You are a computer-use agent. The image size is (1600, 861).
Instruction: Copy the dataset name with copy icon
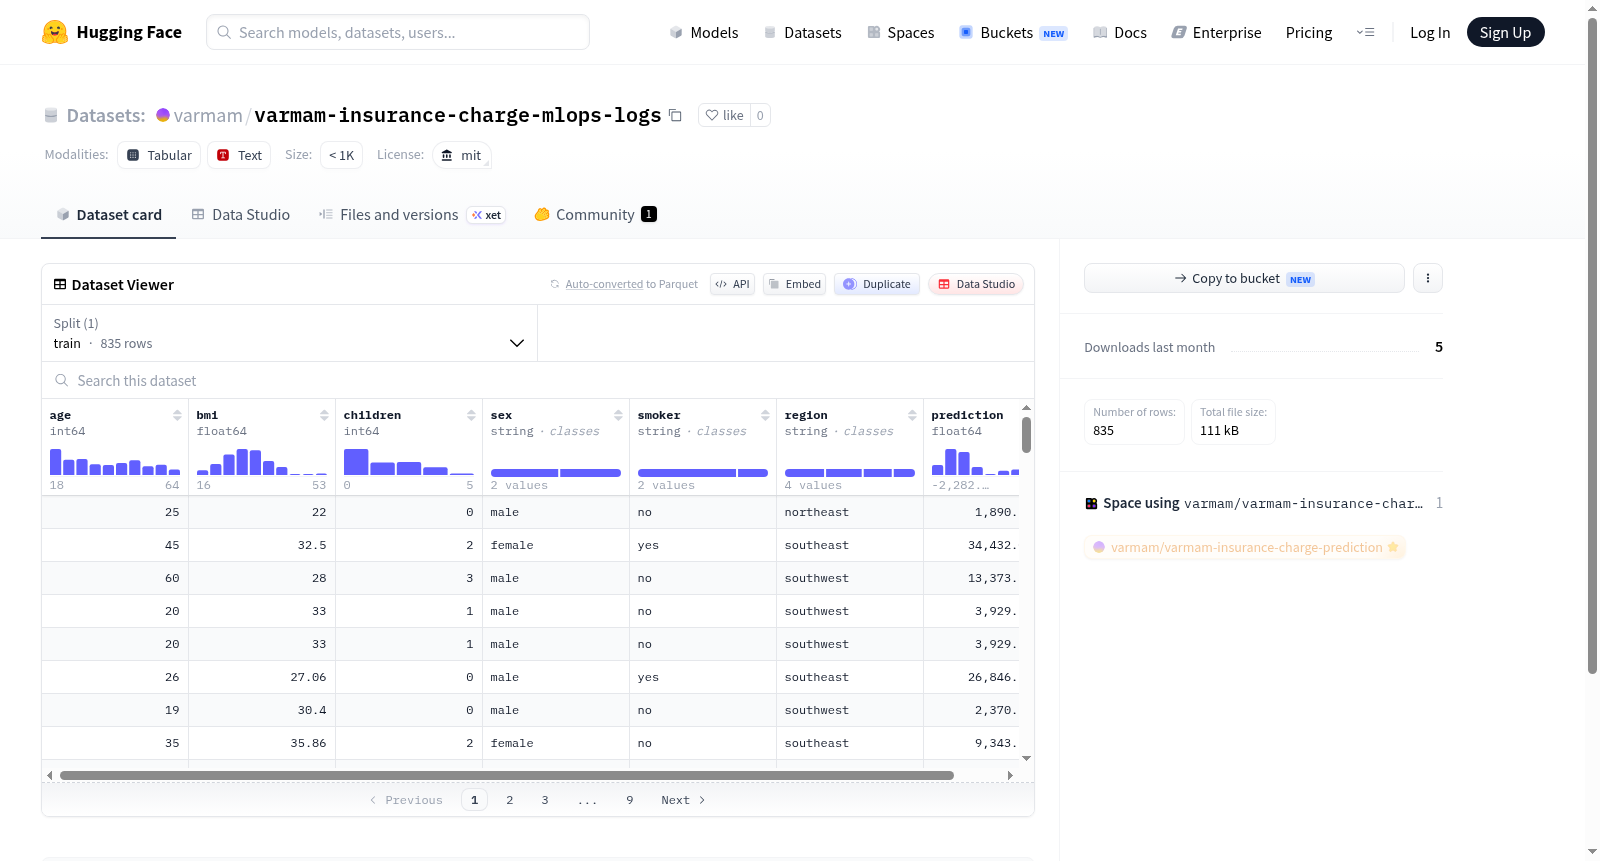tap(676, 115)
